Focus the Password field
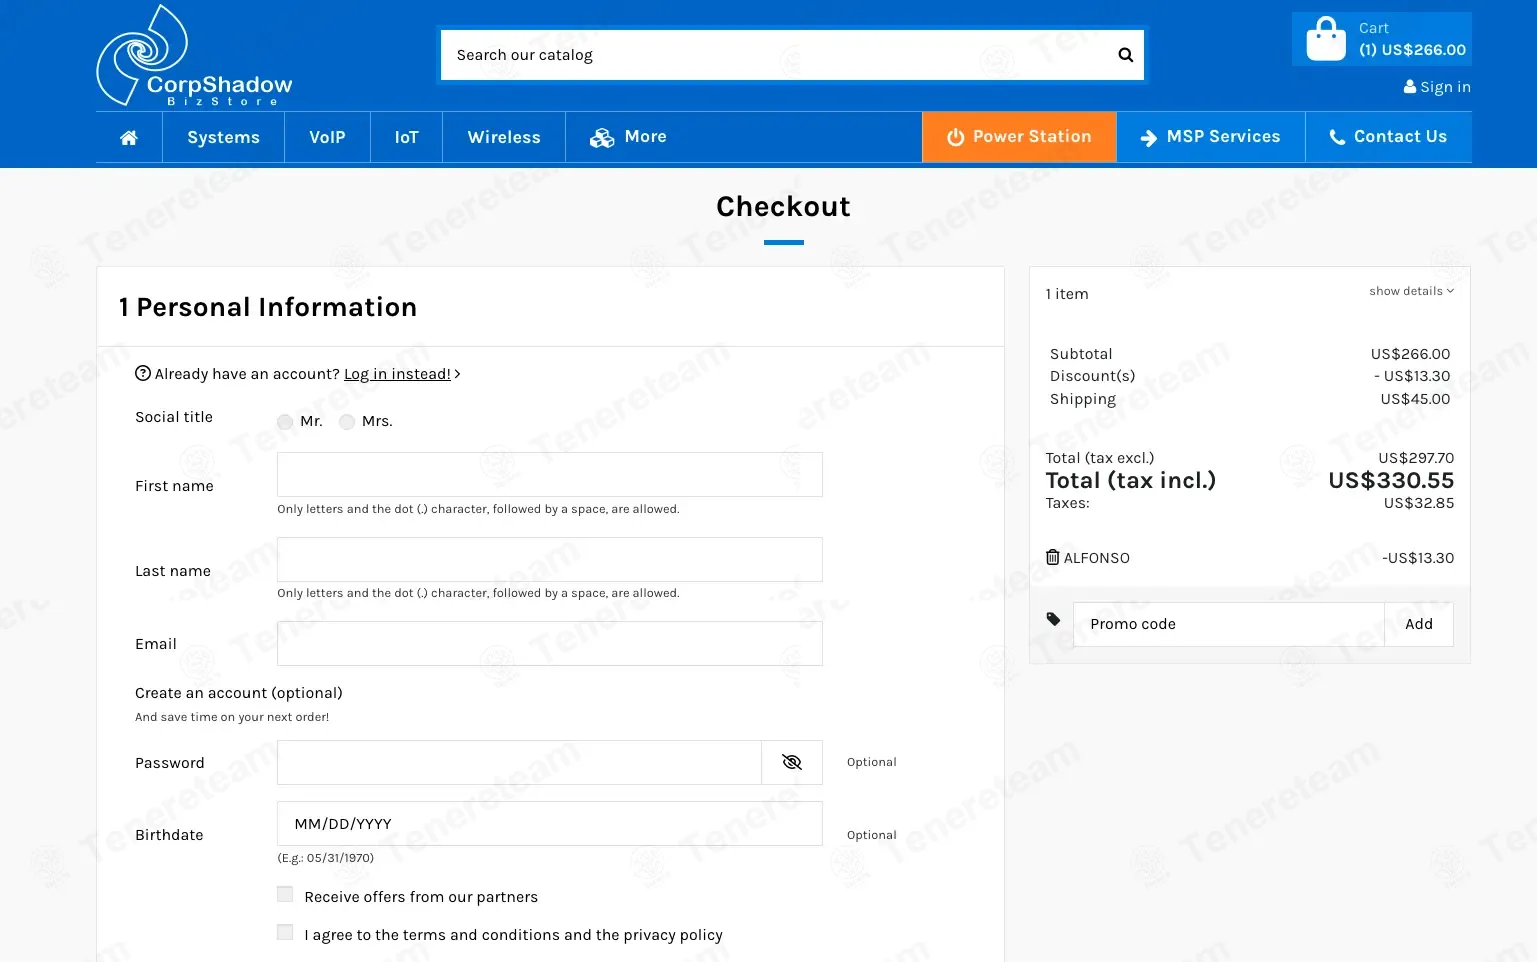Screen dimensions: 1537x962 coord(519,762)
